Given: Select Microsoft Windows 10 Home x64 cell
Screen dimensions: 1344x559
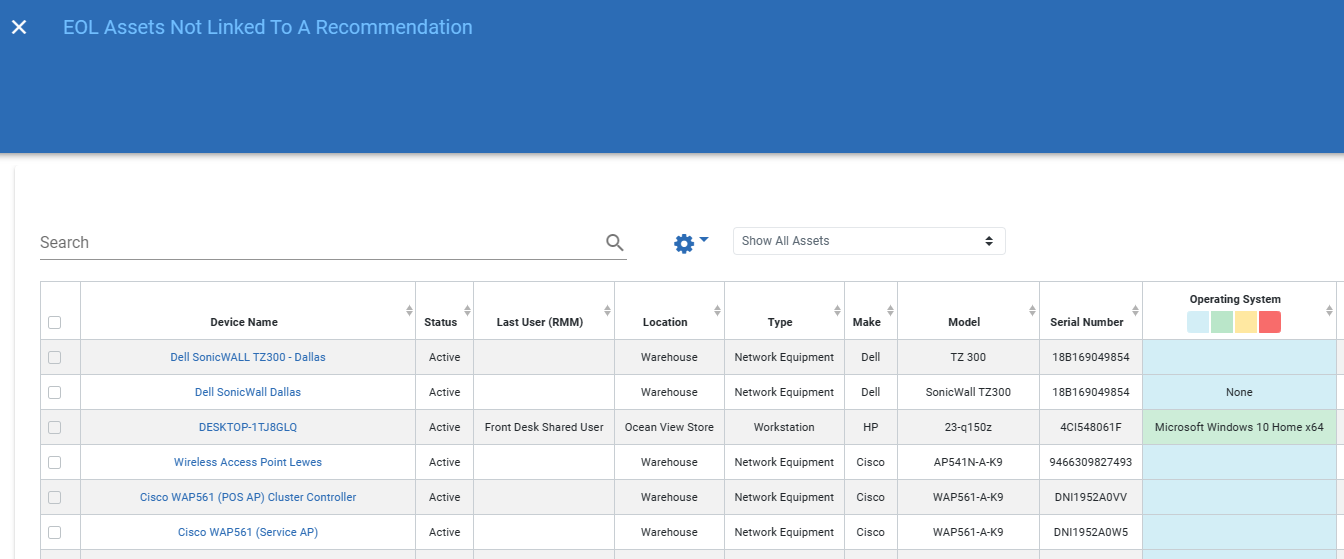Looking at the screenshot, I should 1239,427.
